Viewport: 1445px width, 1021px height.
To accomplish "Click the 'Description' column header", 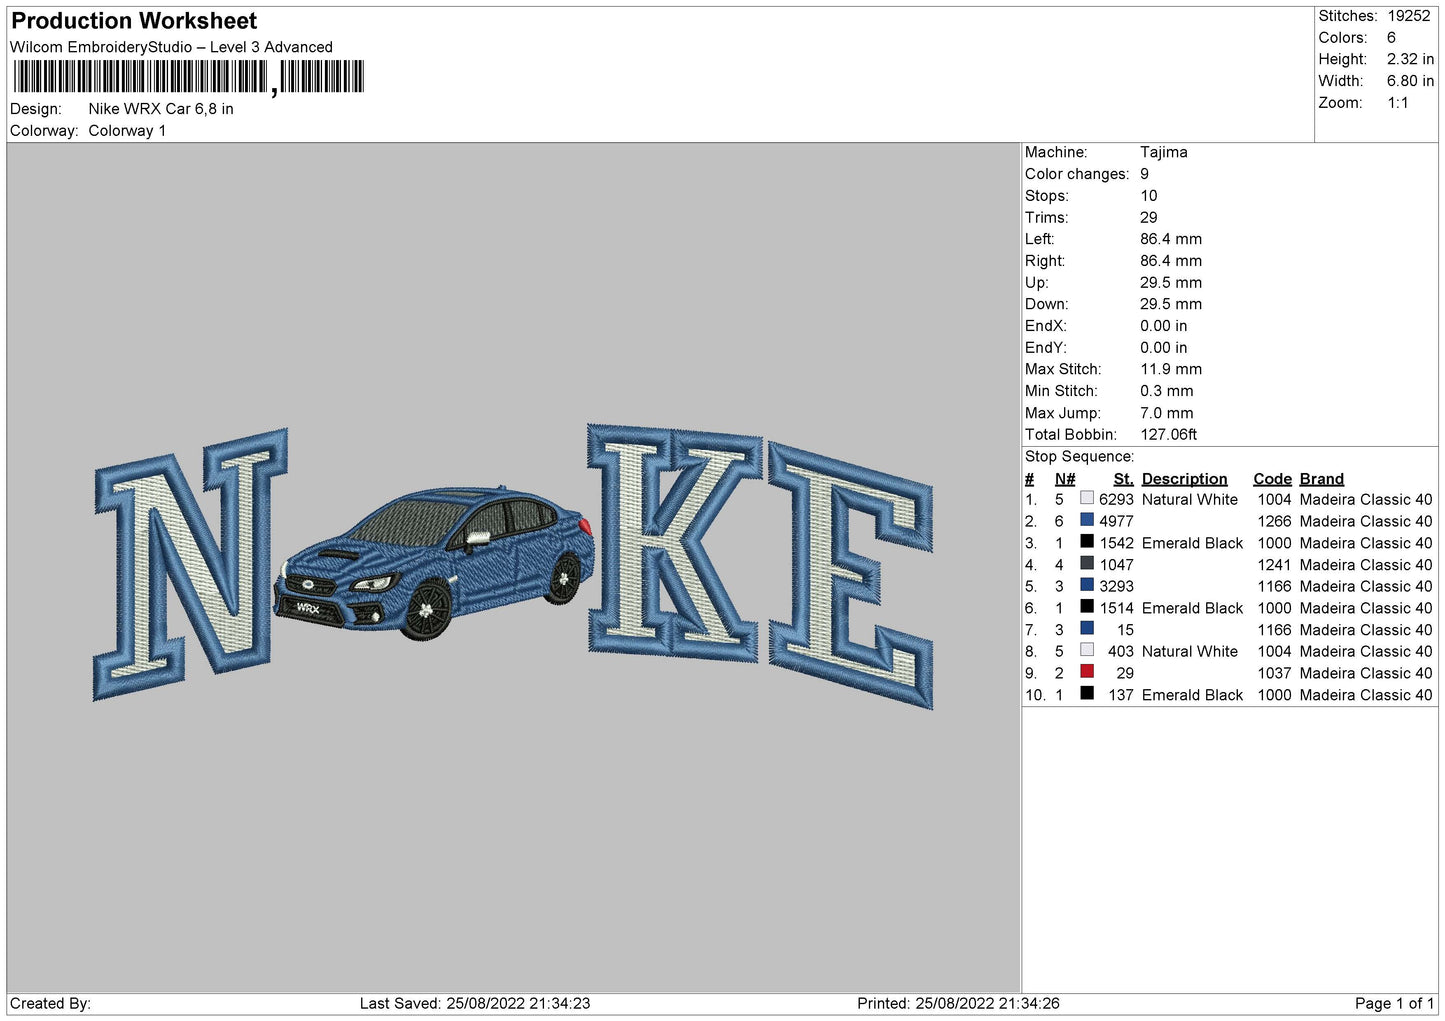I will 1184,479.
